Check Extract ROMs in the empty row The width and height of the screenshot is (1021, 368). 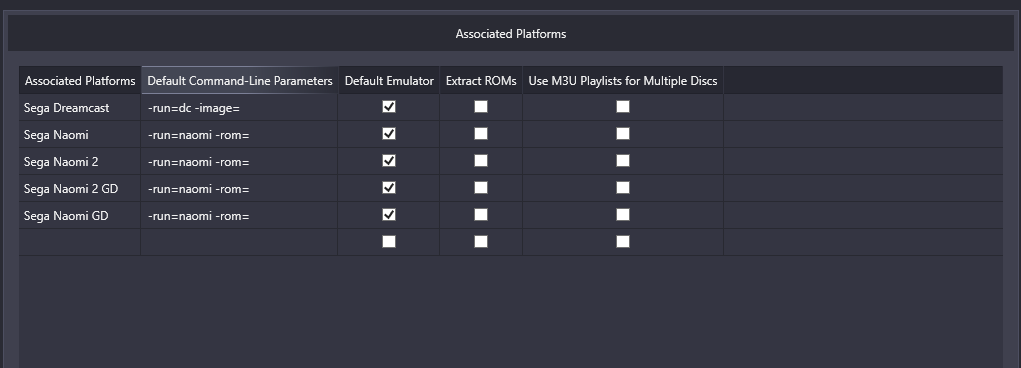(x=481, y=242)
